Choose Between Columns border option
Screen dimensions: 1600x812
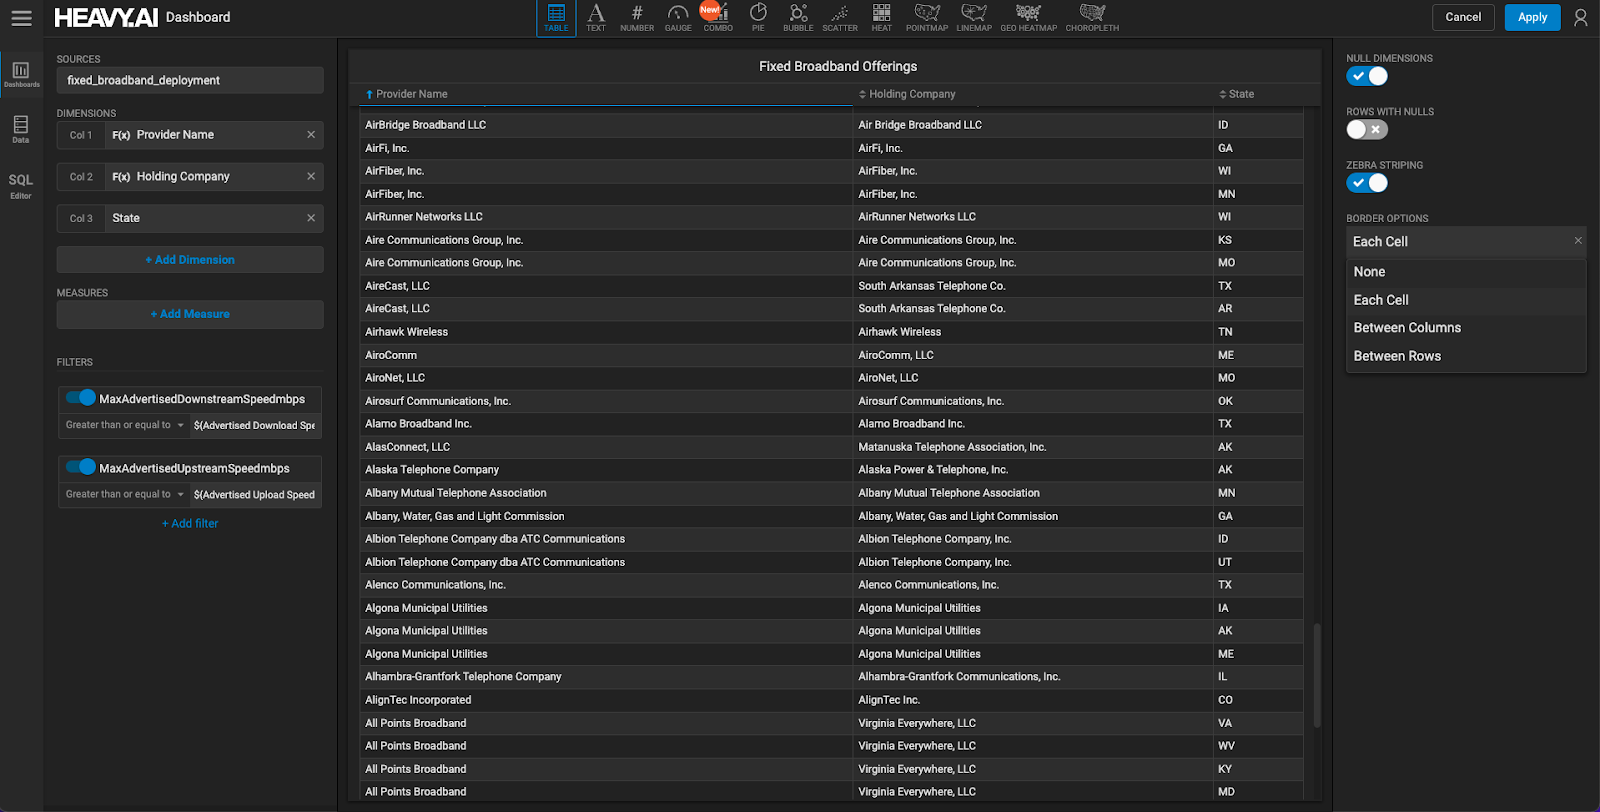[1406, 328]
